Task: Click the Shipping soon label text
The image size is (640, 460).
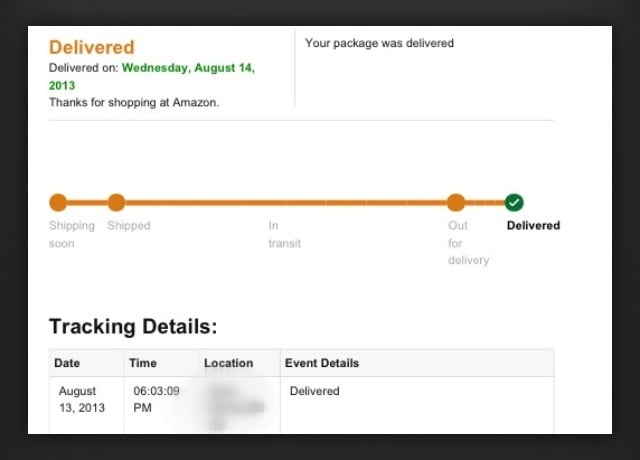Action: pos(71,234)
